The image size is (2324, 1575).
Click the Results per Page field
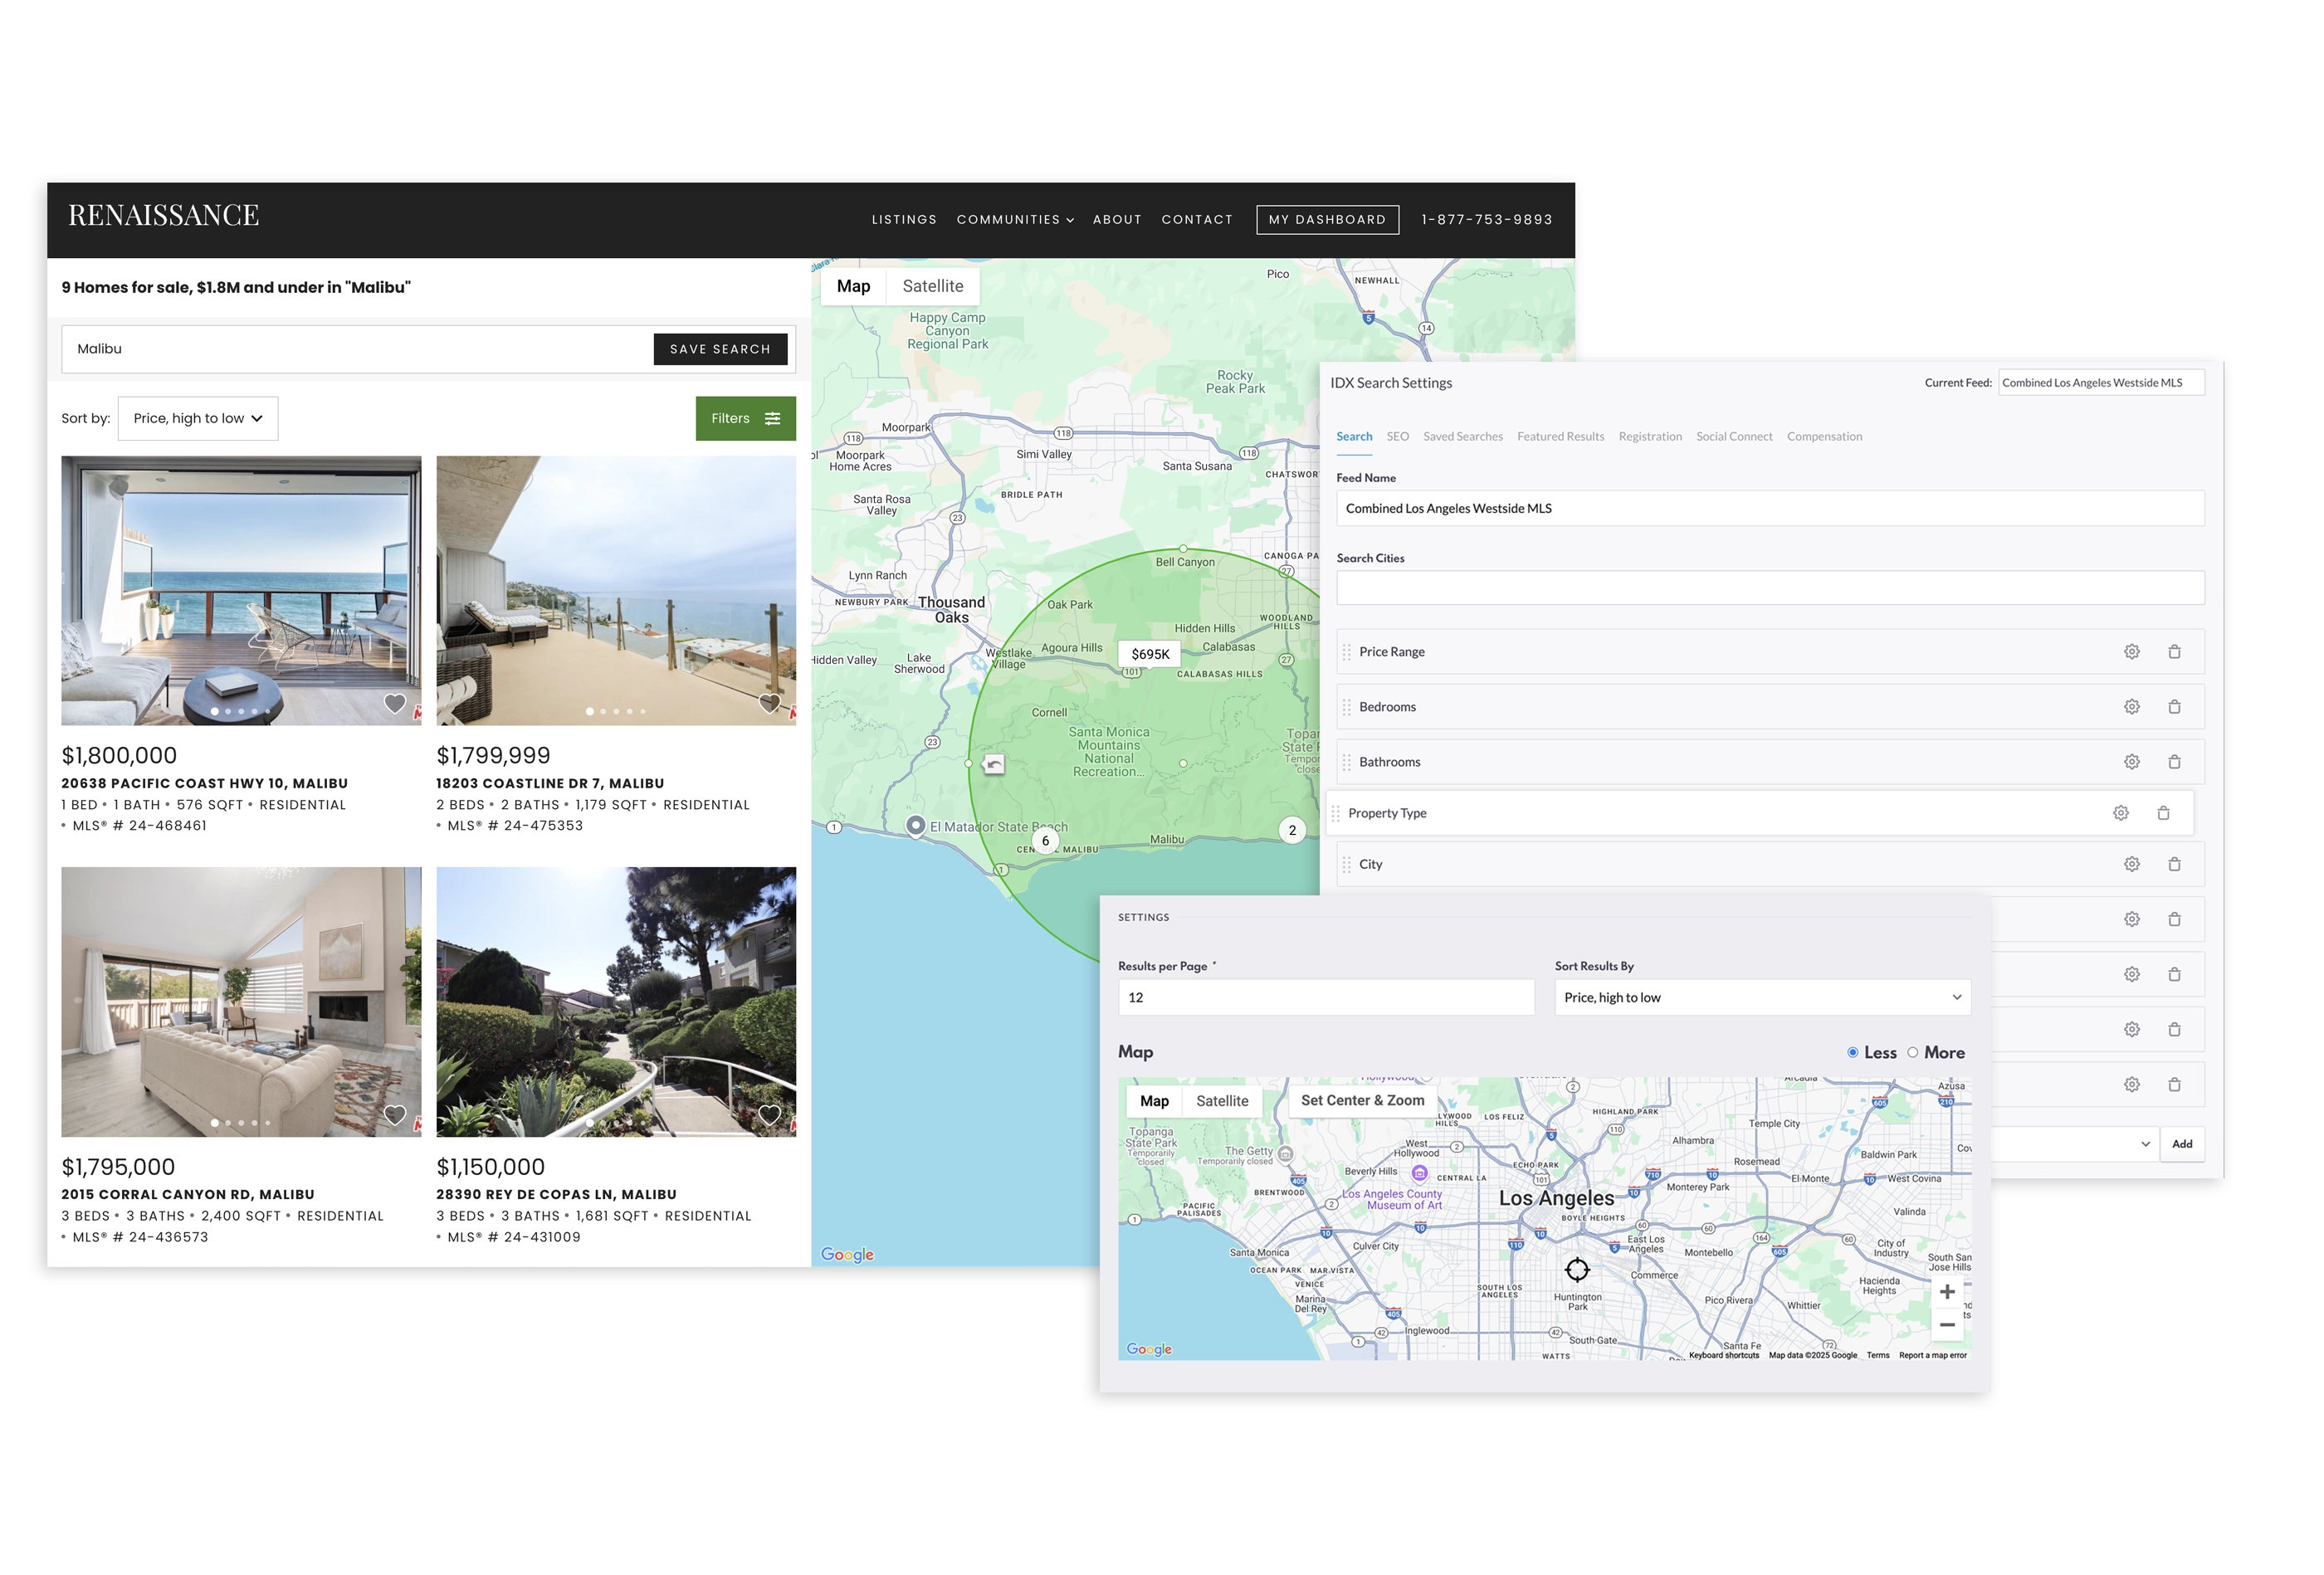(x=1325, y=997)
